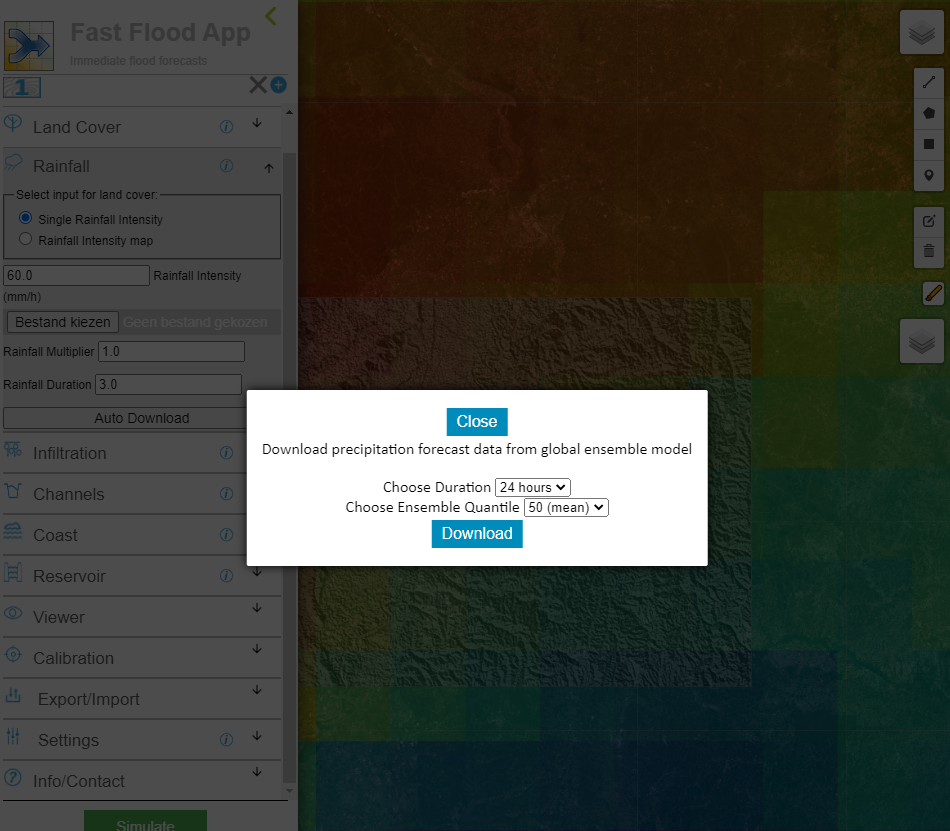950x831 pixels.
Task: Click the edit layers icon
Action: (929, 221)
